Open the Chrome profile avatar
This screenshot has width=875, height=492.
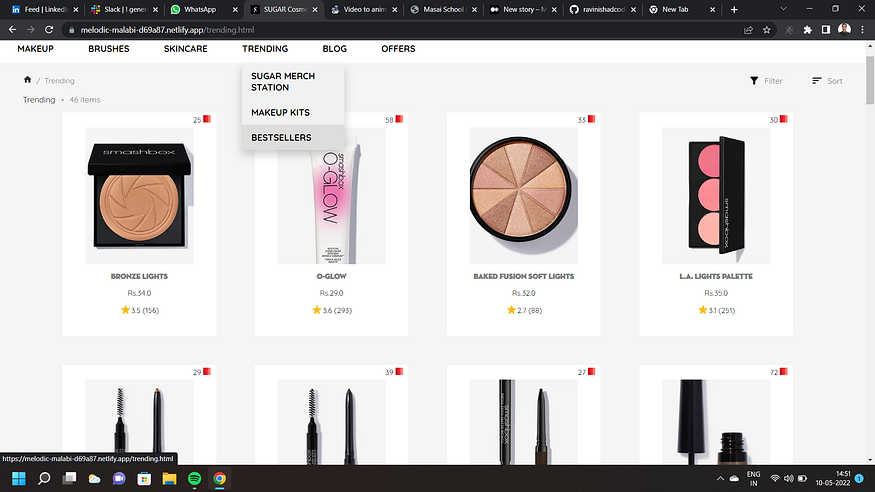[x=844, y=30]
